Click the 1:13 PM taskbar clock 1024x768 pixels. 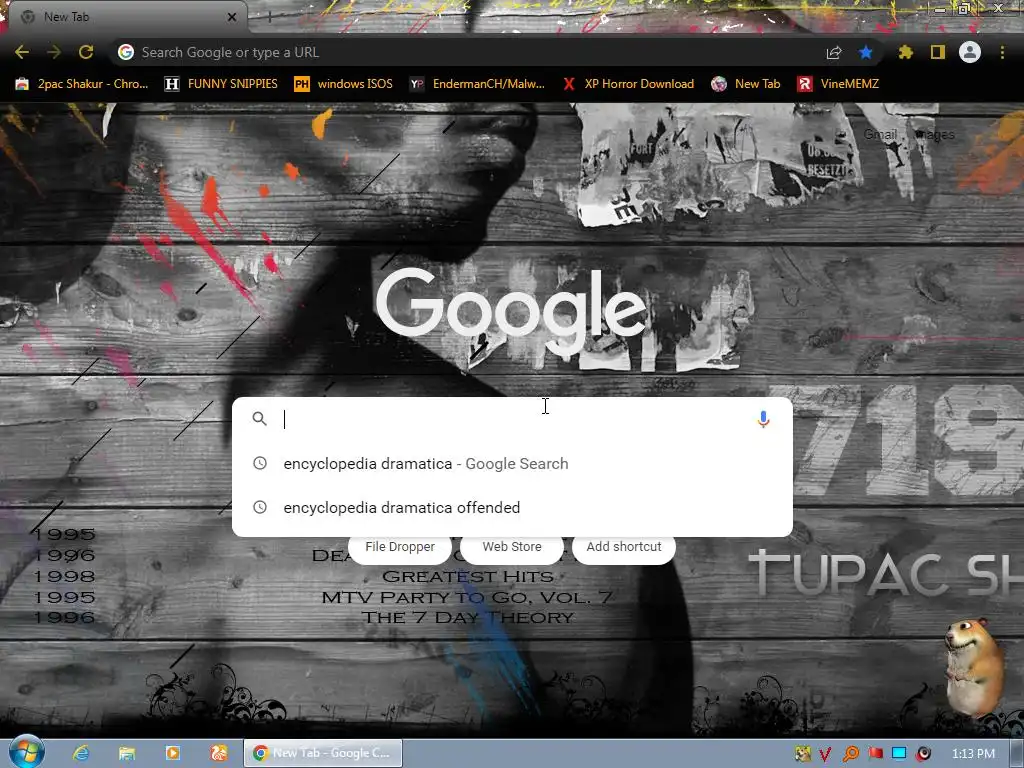point(973,754)
